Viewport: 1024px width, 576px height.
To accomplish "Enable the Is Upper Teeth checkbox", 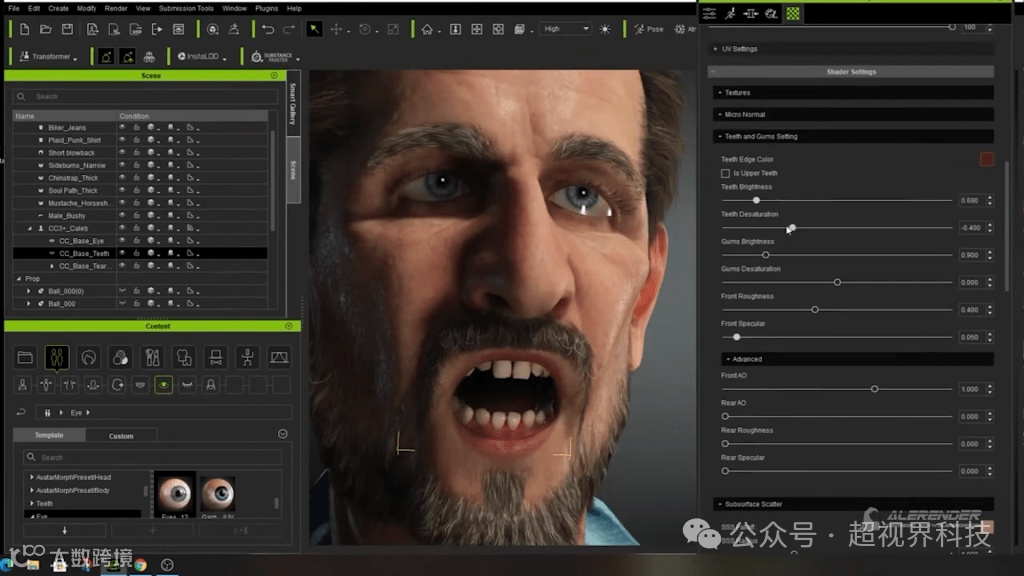I will pos(726,173).
